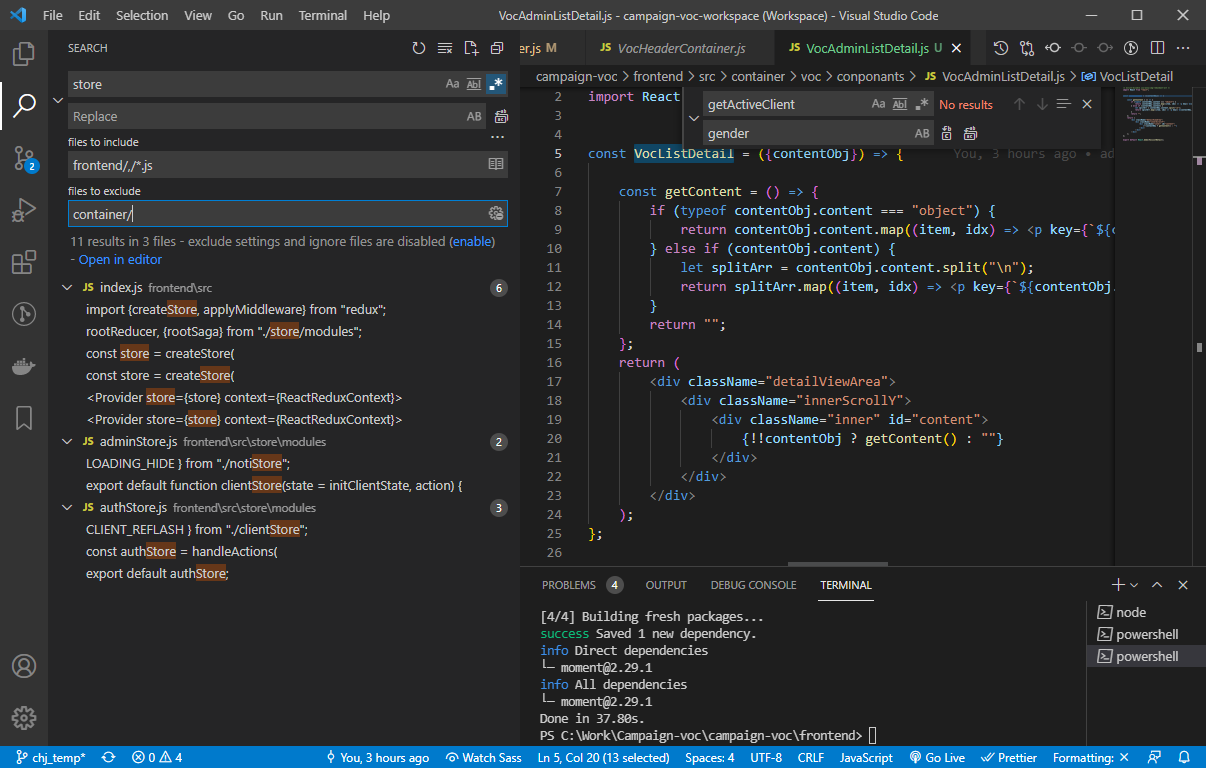The height and width of the screenshot is (768, 1206).
Task: Collapse the adminStore.js result group
Action: point(68,442)
